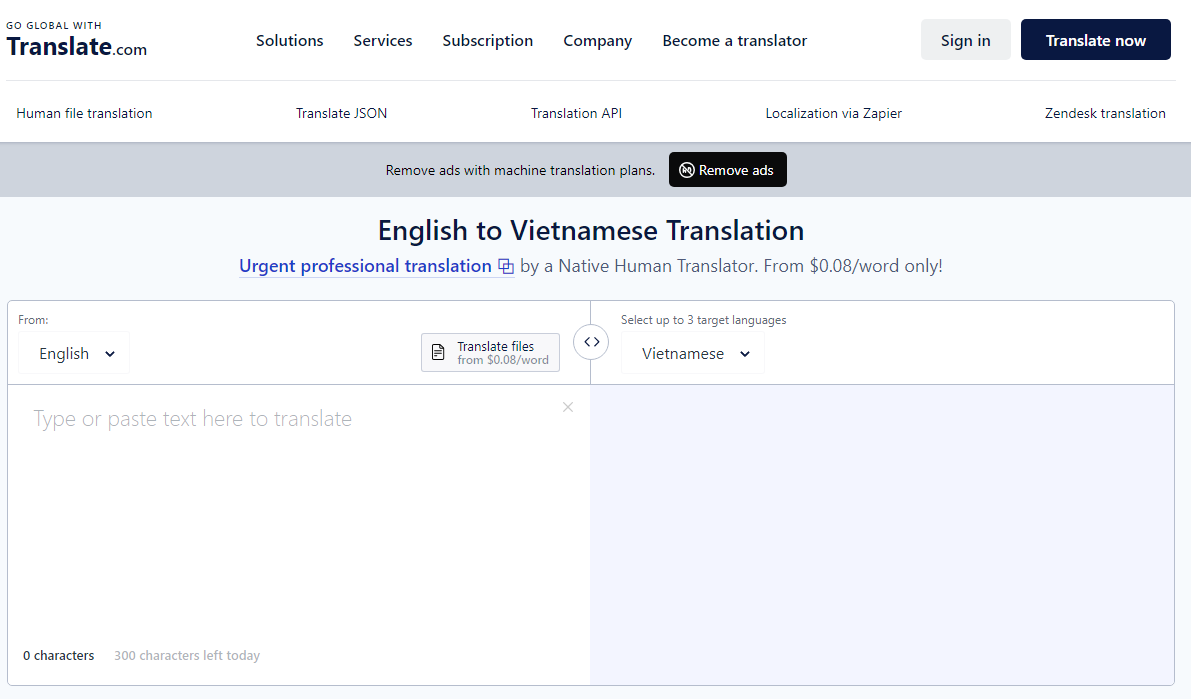Open the Company menu
This screenshot has height=699, width=1191.
pyautogui.click(x=597, y=41)
